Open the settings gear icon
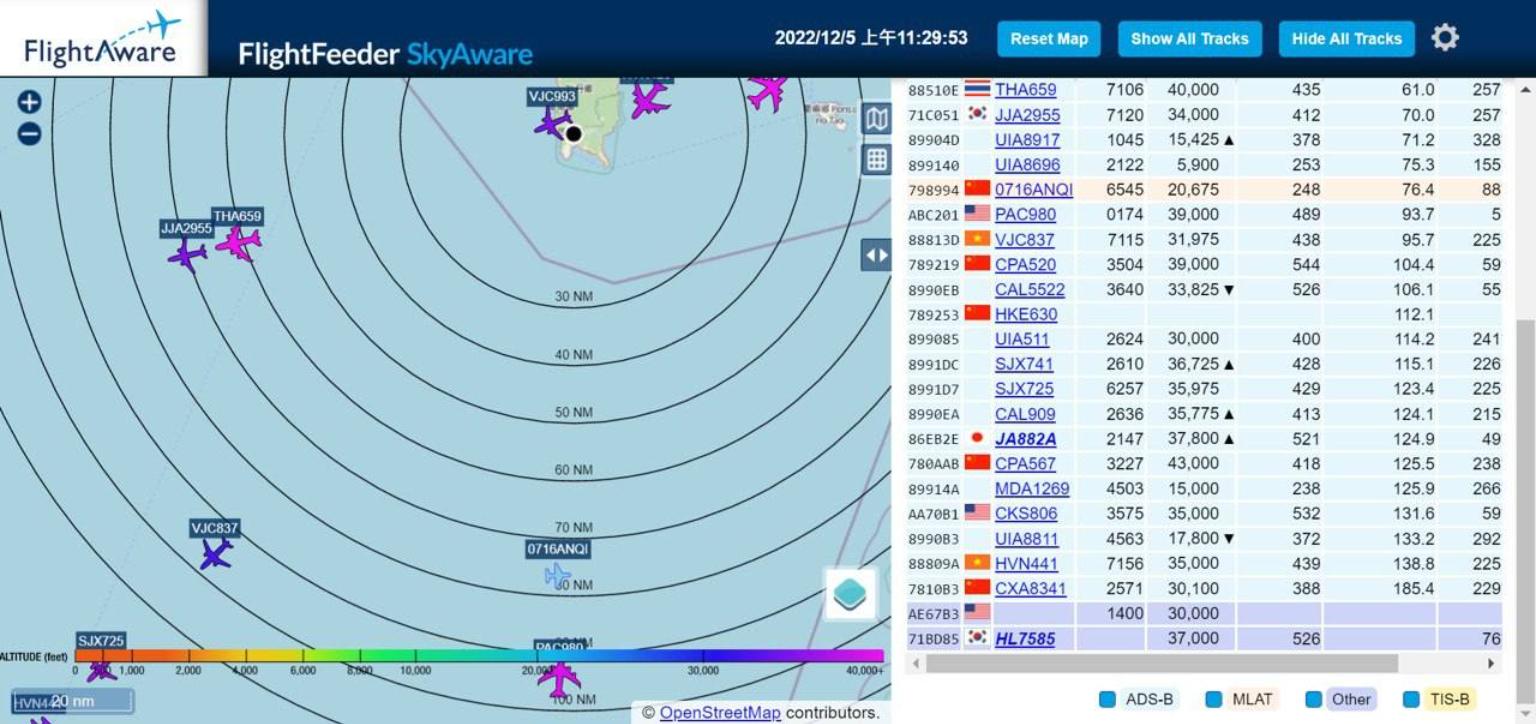The width and height of the screenshot is (1536, 724). [1444, 38]
